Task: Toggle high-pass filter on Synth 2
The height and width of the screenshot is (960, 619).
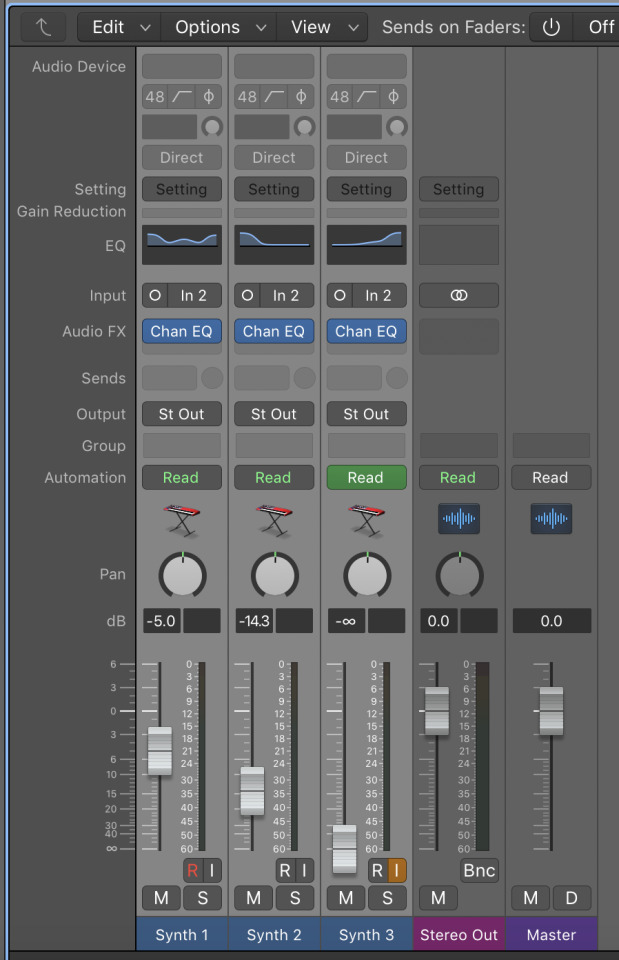Action: [x=274, y=96]
